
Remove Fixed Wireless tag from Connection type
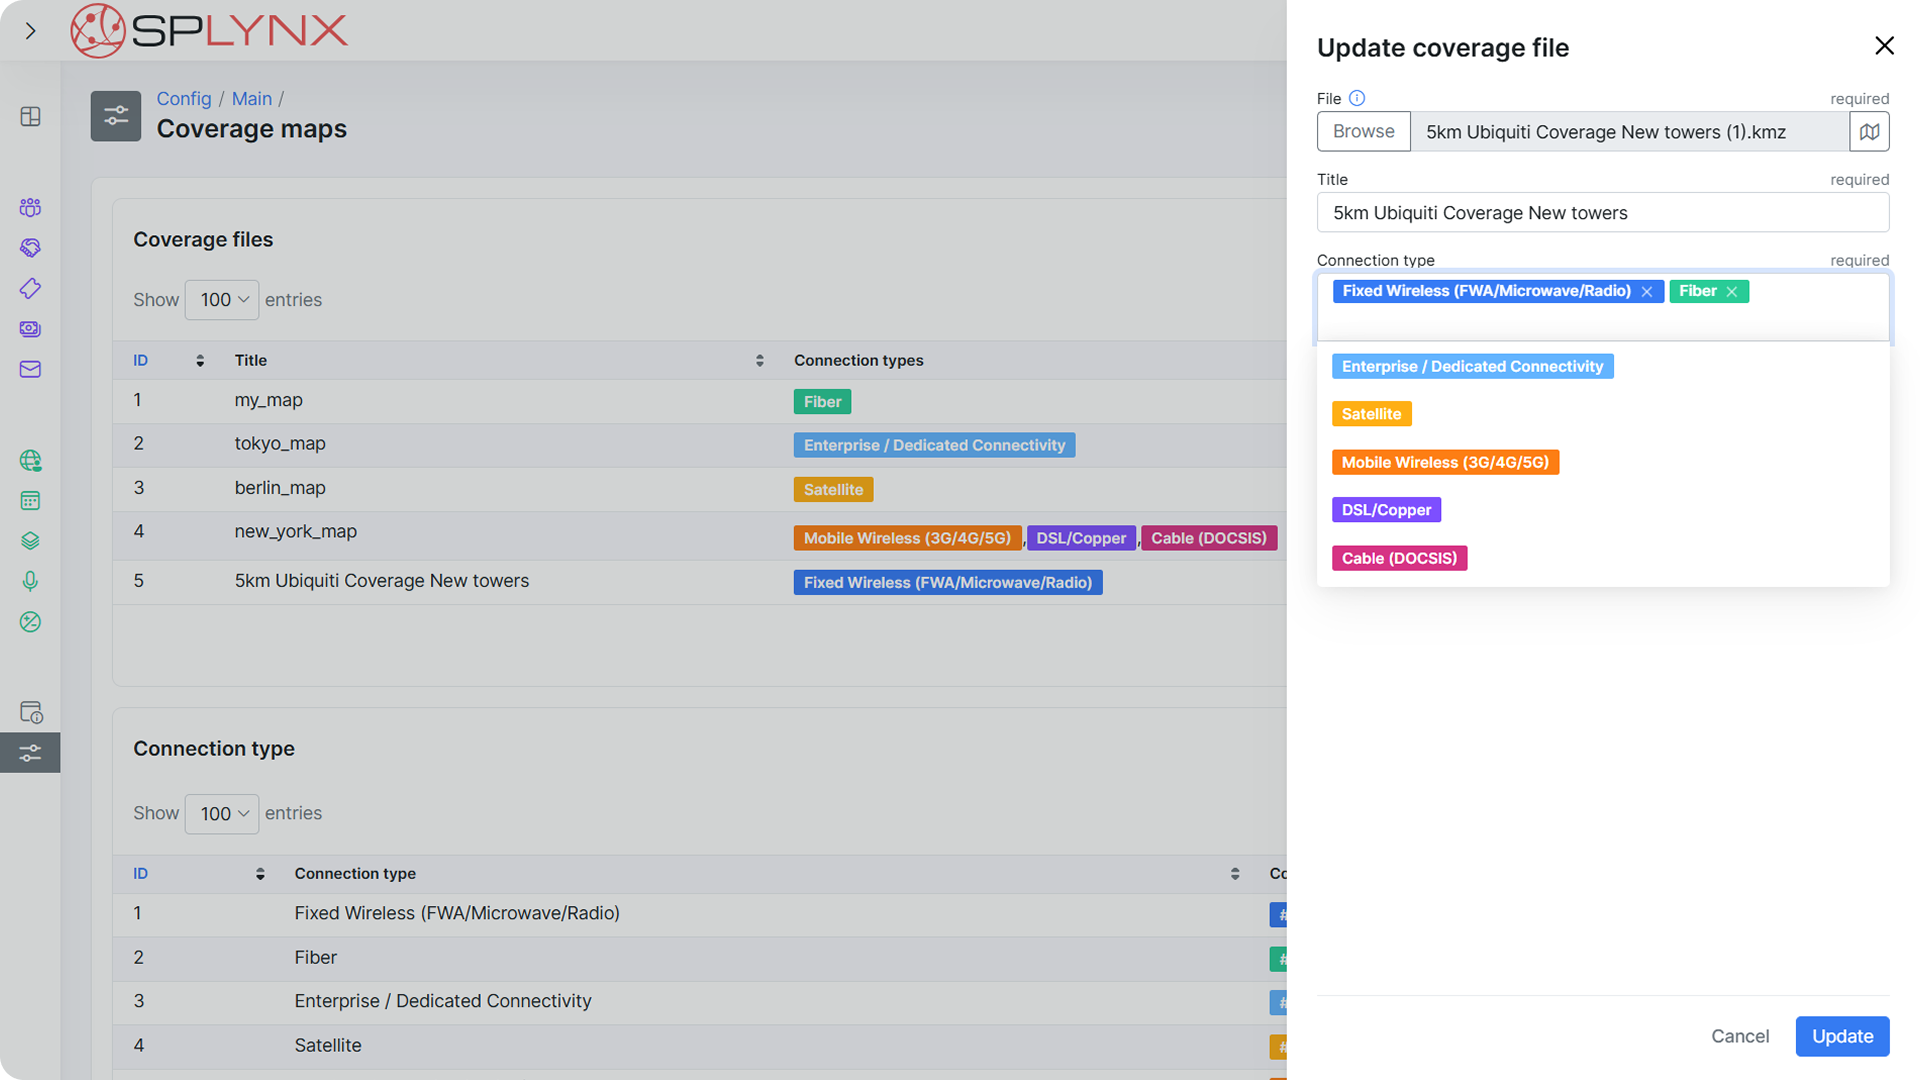(1646, 292)
